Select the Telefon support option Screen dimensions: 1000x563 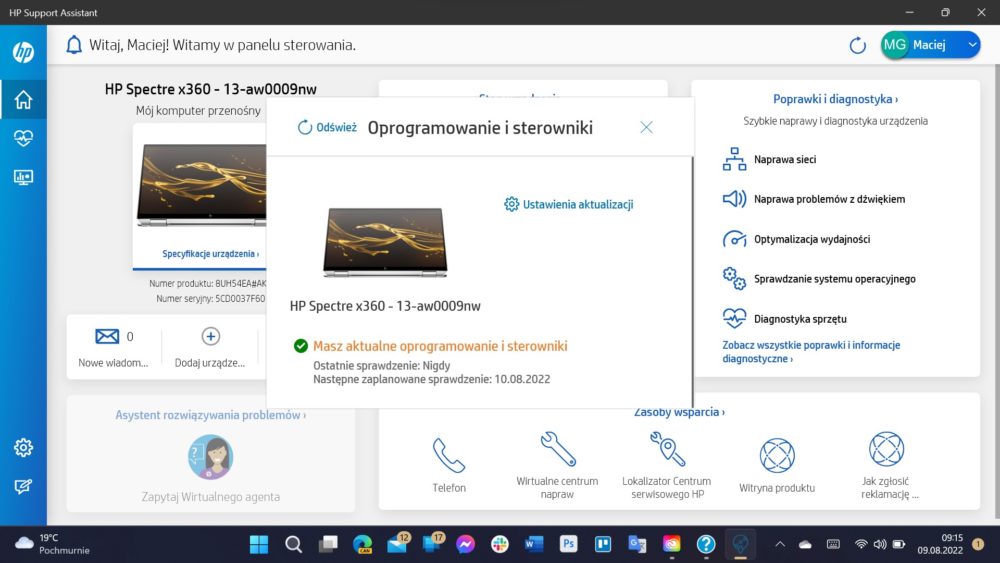coord(449,465)
